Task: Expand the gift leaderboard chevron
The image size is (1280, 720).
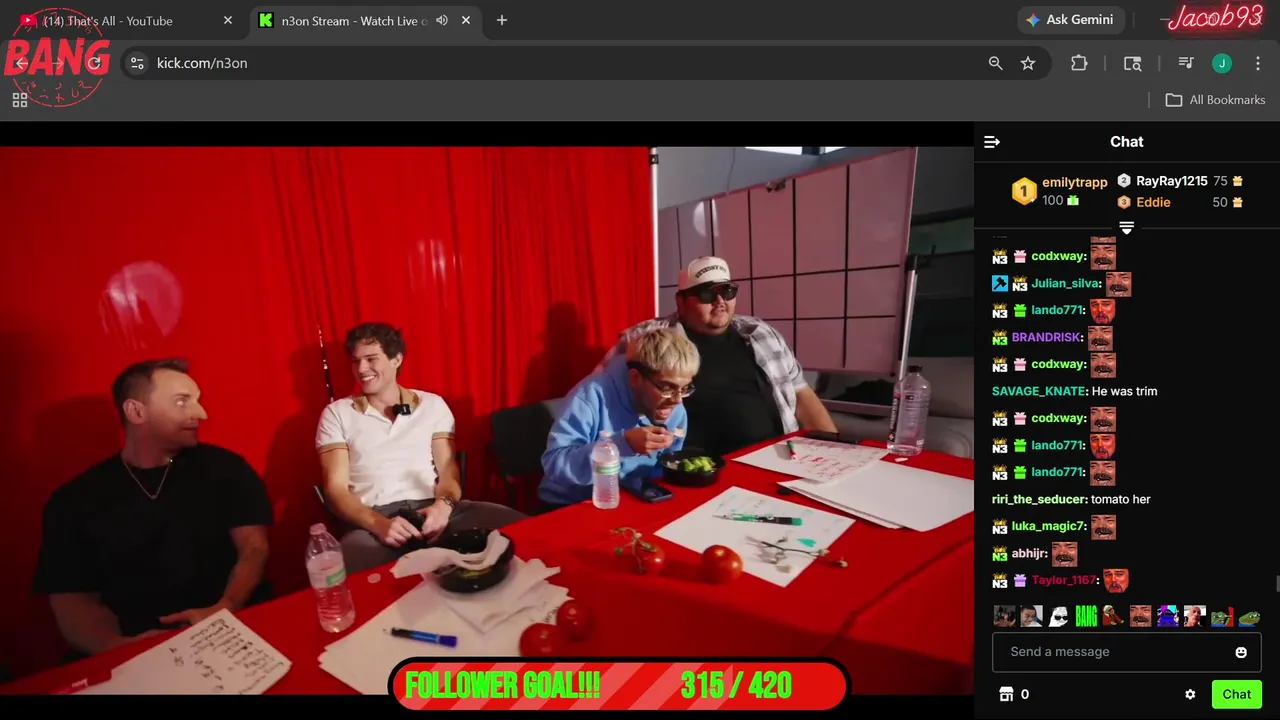Action: tap(1126, 228)
